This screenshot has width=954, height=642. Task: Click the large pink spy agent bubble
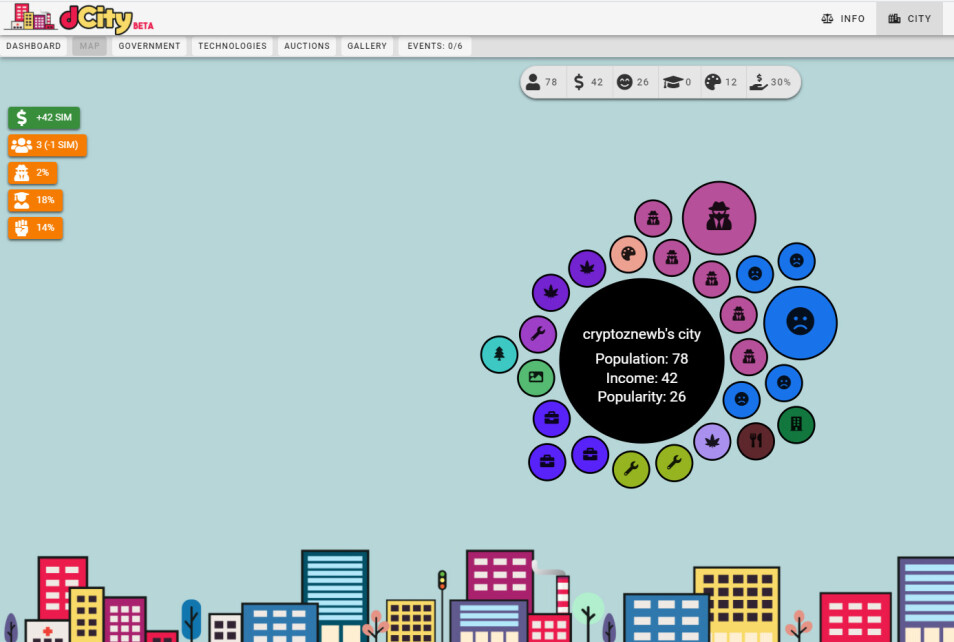point(719,218)
